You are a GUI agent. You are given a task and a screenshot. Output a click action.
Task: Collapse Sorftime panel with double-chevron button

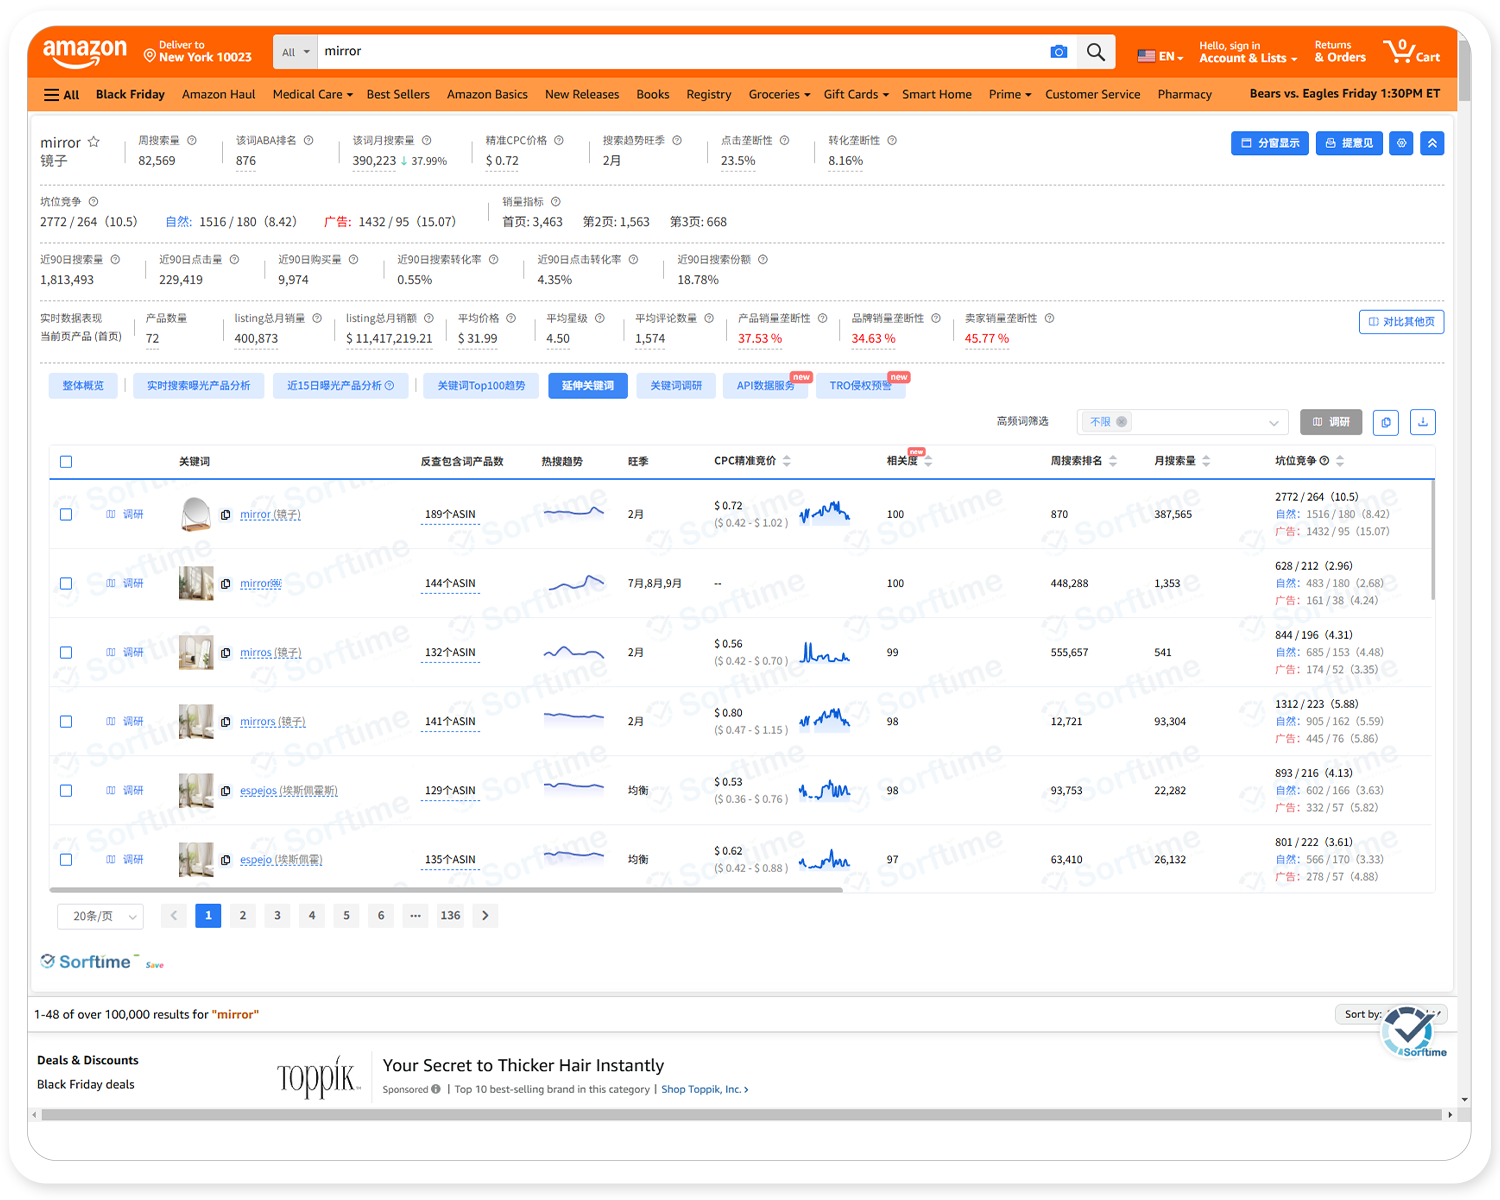click(1432, 143)
